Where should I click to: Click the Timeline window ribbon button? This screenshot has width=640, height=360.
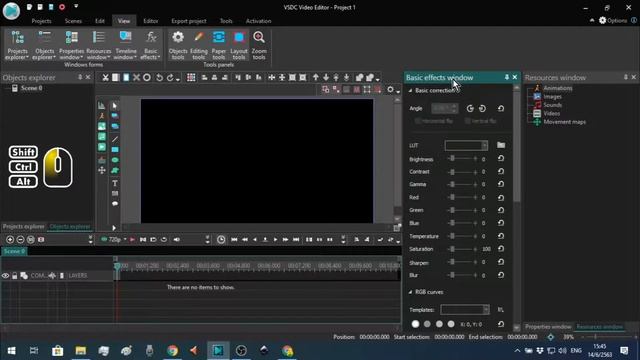125,45
